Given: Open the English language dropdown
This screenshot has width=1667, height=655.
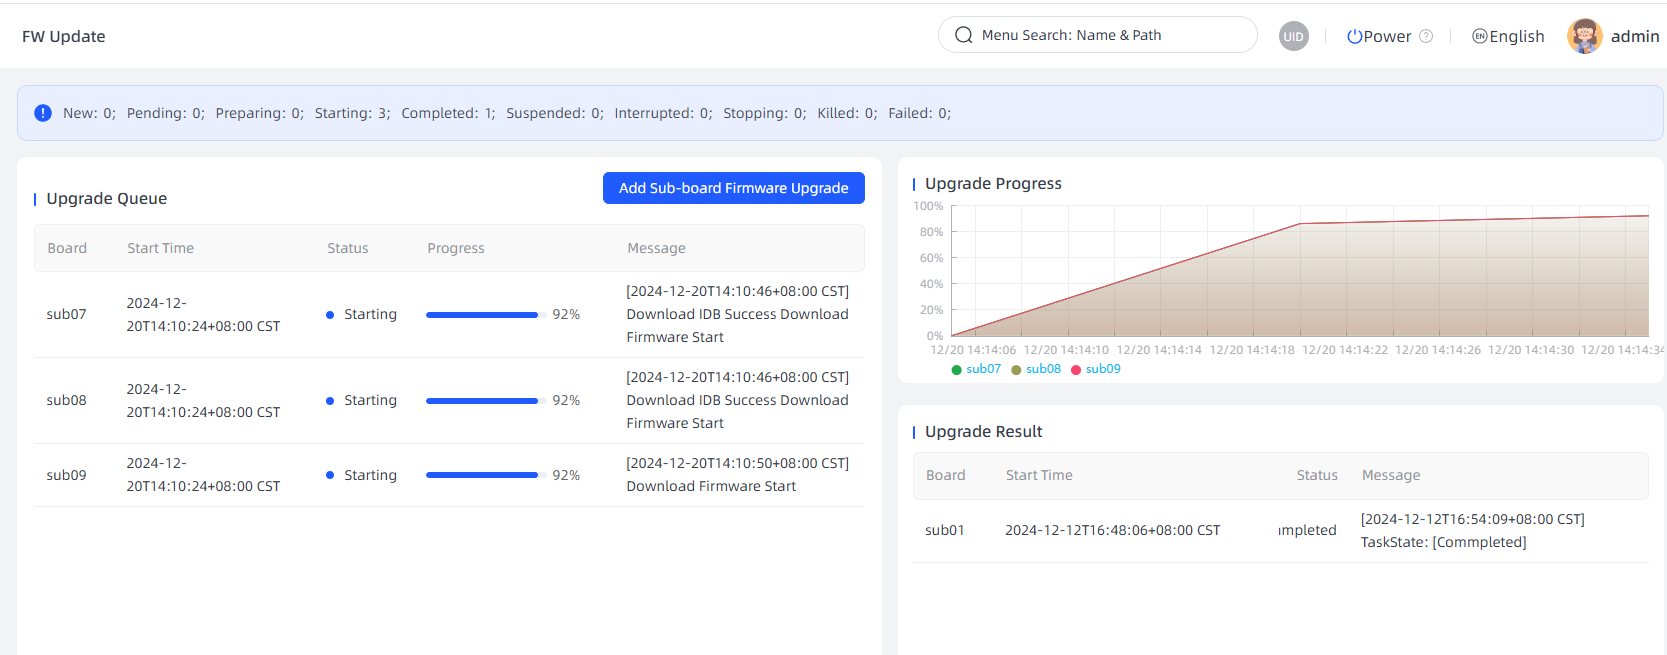Looking at the screenshot, I should [1508, 36].
